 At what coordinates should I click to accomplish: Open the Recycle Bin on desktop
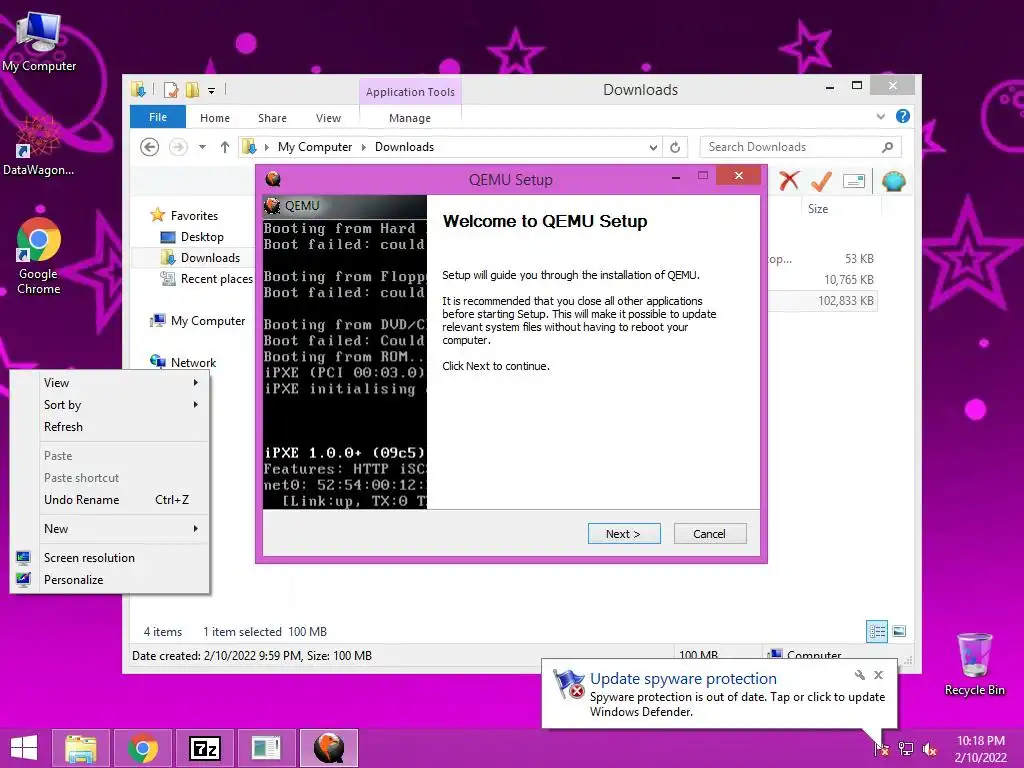point(974,664)
